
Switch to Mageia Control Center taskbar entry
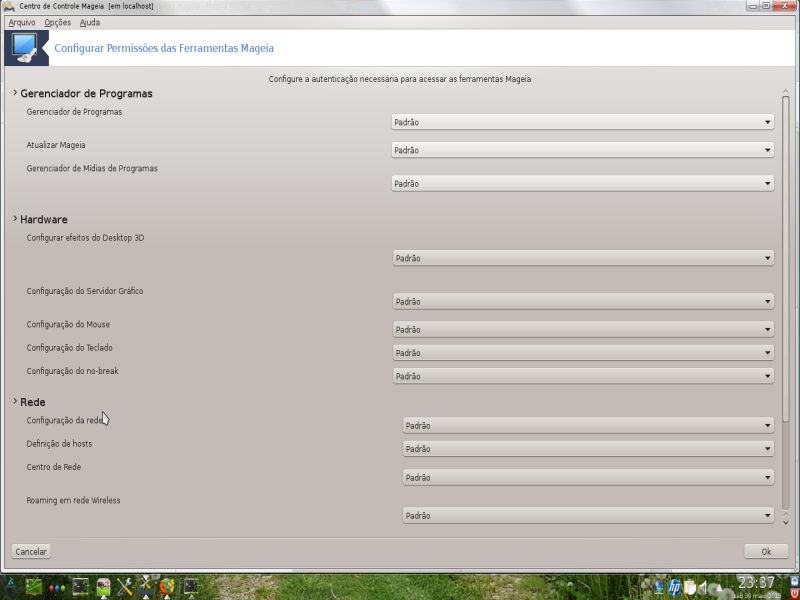click(x=146, y=587)
